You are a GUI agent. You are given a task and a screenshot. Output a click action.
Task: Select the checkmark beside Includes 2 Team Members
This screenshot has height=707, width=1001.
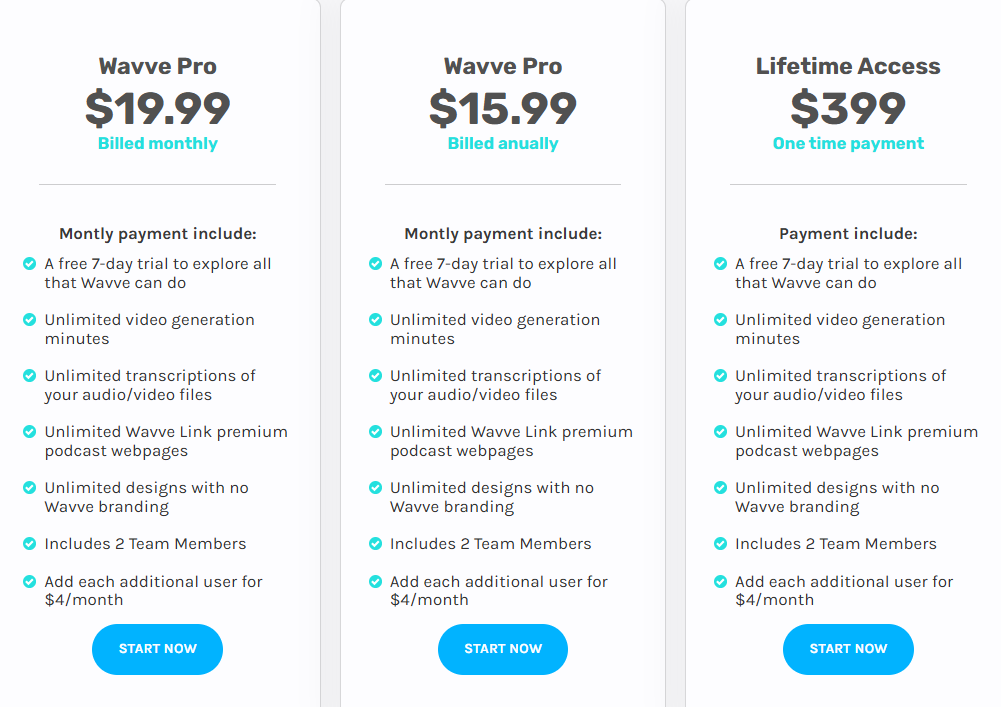pyautogui.click(x=28, y=544)
